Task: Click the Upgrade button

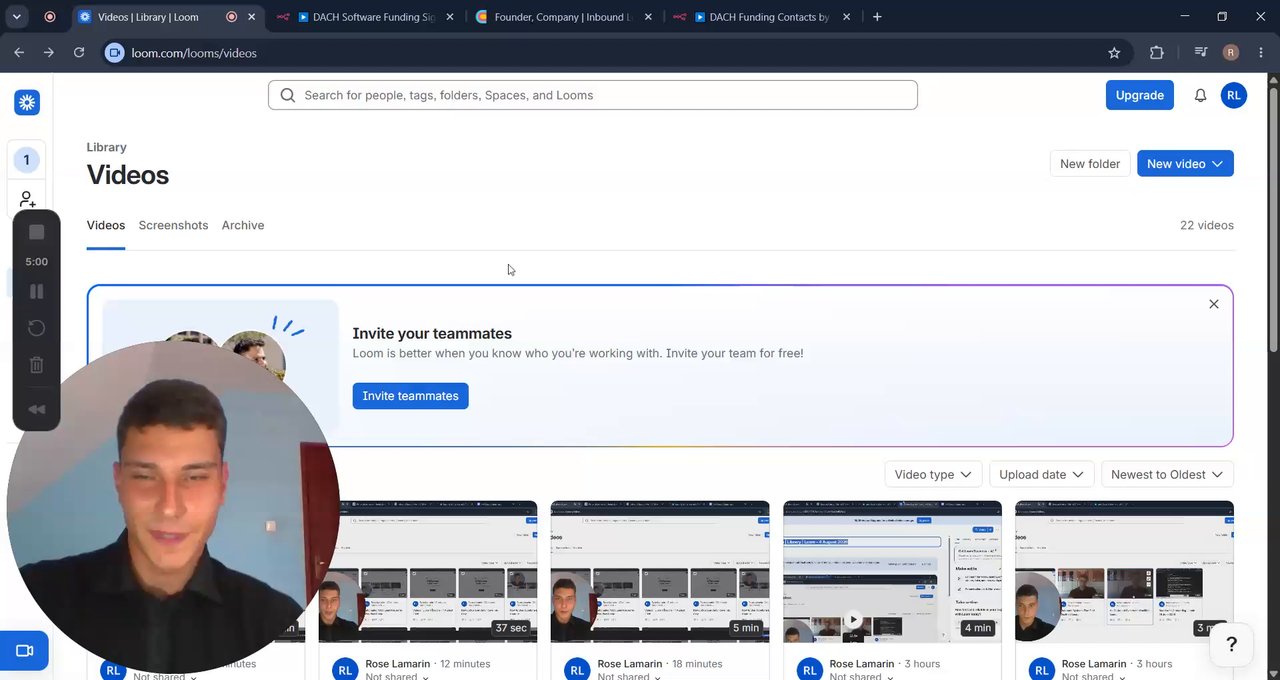Action: pyautogui.click(x=1139, y=95)
